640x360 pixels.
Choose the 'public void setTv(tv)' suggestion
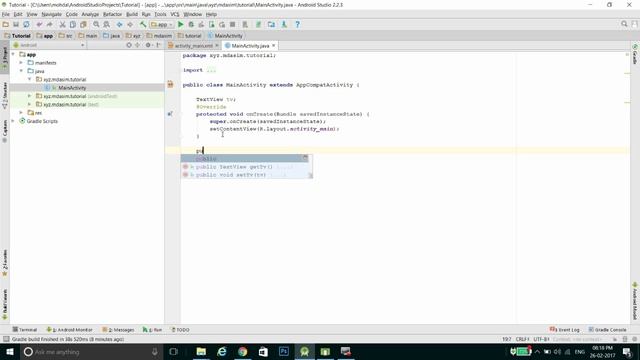(x=245, y=175)
